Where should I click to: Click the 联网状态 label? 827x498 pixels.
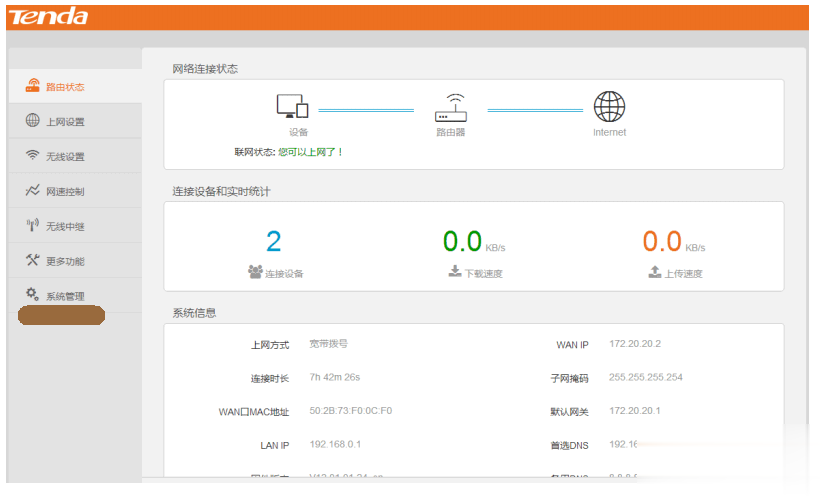pyautogui.click(x=255, y=152)
